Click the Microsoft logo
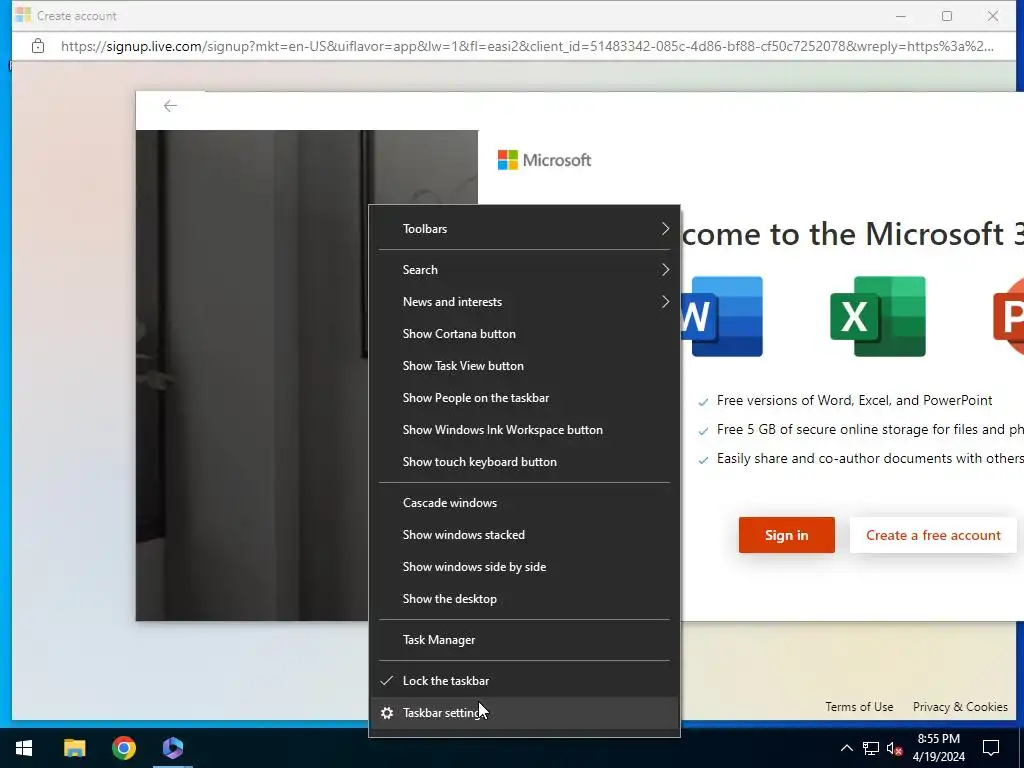 (x=544, y=160)
